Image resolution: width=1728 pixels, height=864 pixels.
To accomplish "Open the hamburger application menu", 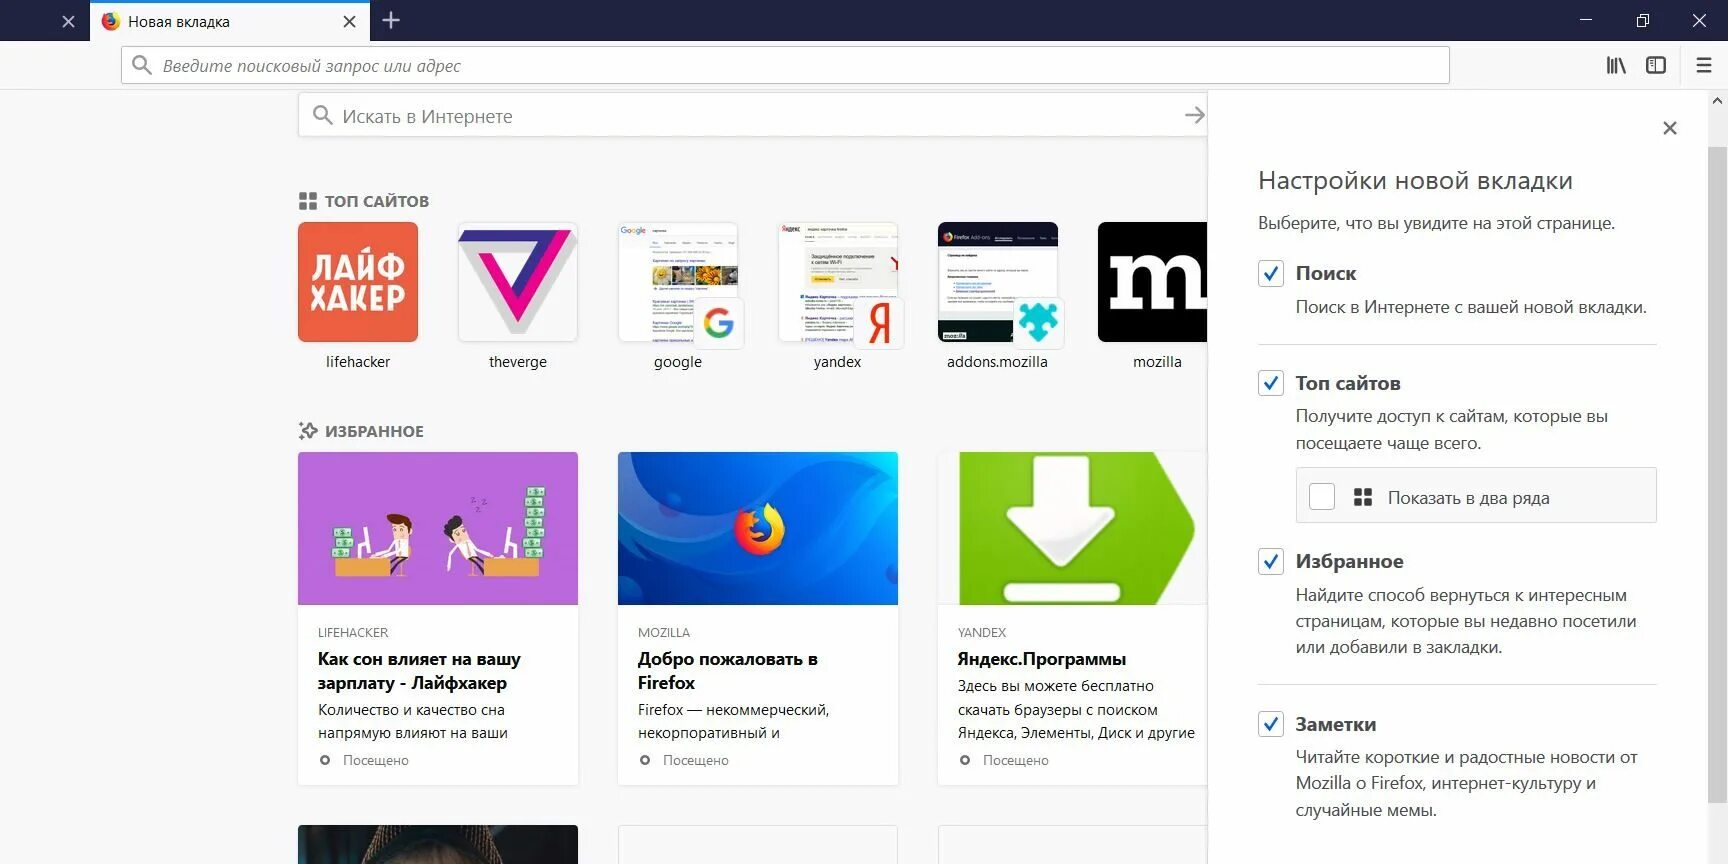I will [x=1704, y=65].
